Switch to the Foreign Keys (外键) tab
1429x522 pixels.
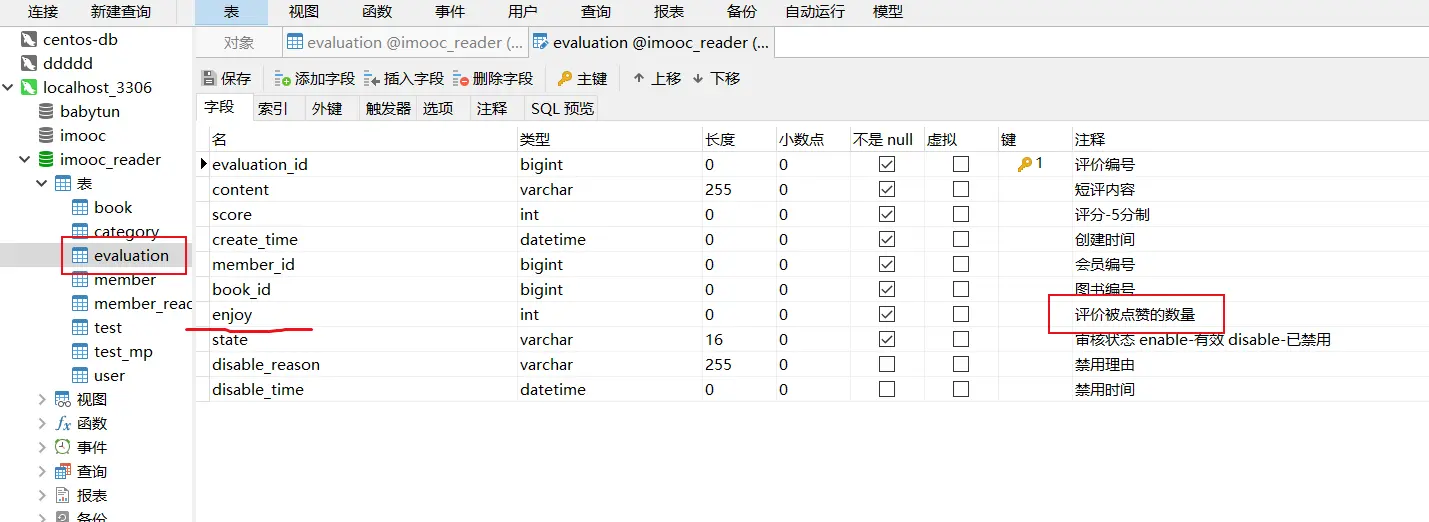coord(327,108)
